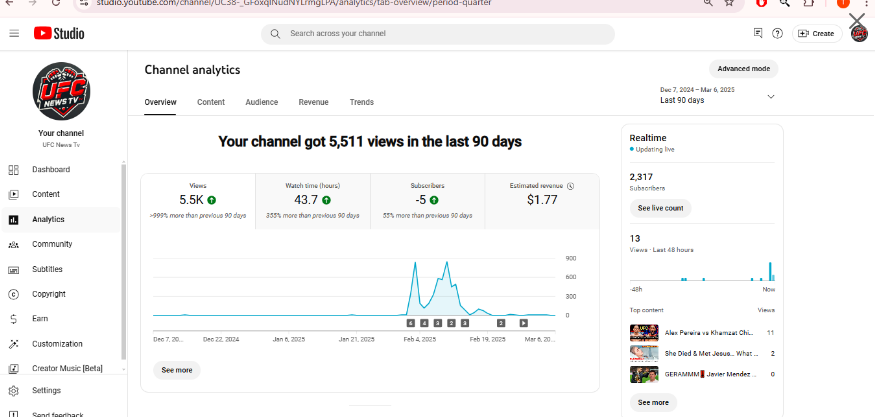Open the feedback notes icon in header
The image size is (875, 417).
[x=758, y=33]
